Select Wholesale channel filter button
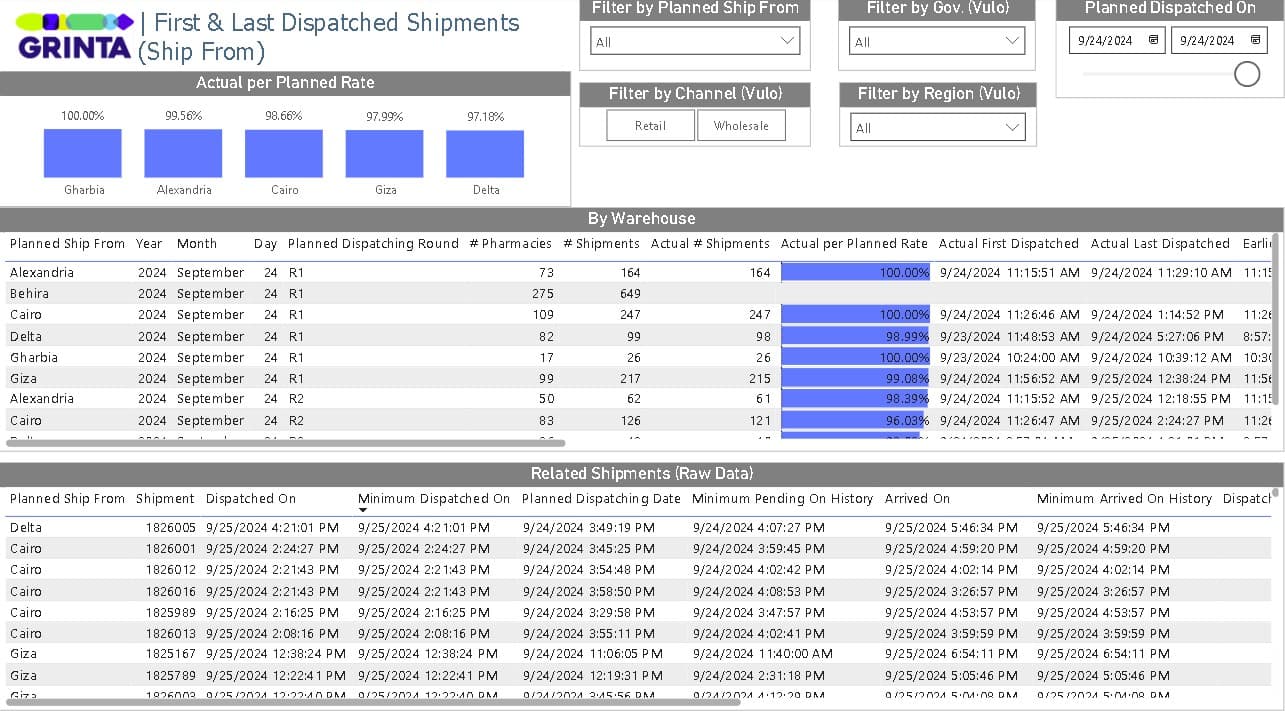 click(x=741, y=125)
